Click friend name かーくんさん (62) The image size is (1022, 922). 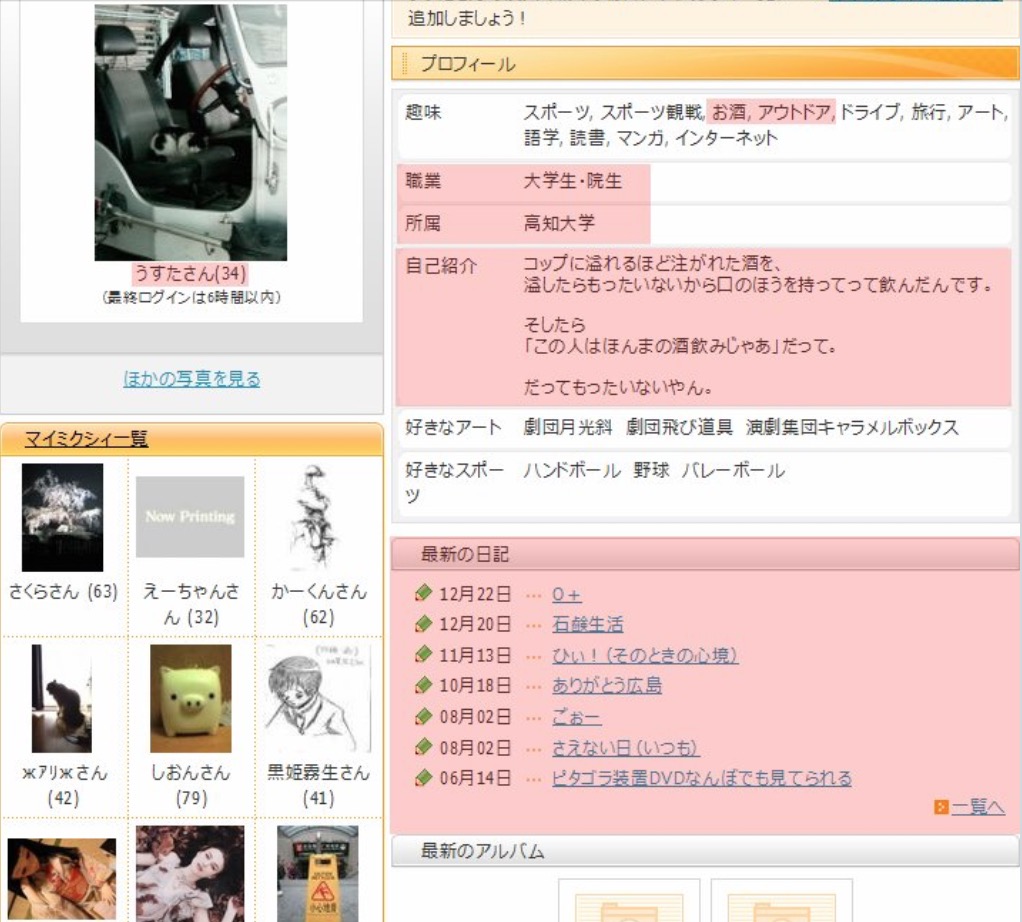point(319,604)
